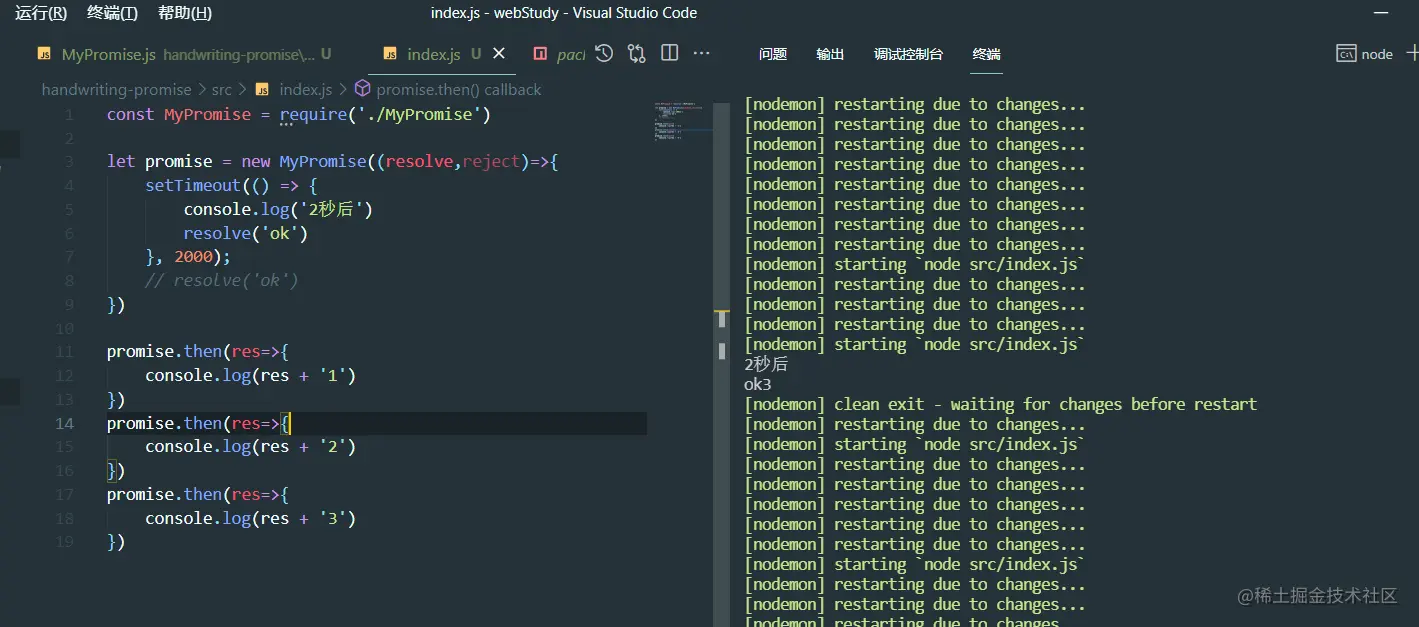1419x627 pixels.
Task: Click '2000' delay value on line 7
Action: (193, 256)
